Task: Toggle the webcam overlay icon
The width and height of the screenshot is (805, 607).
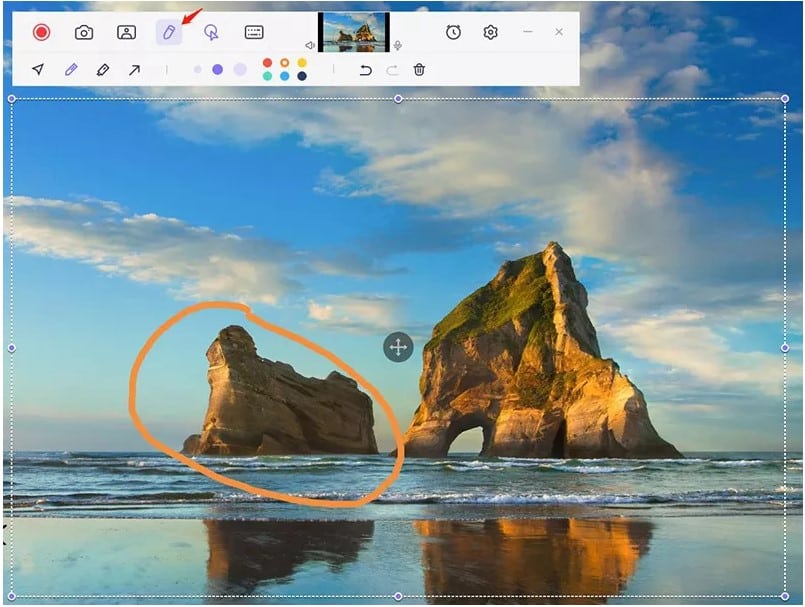Action: 126,32
